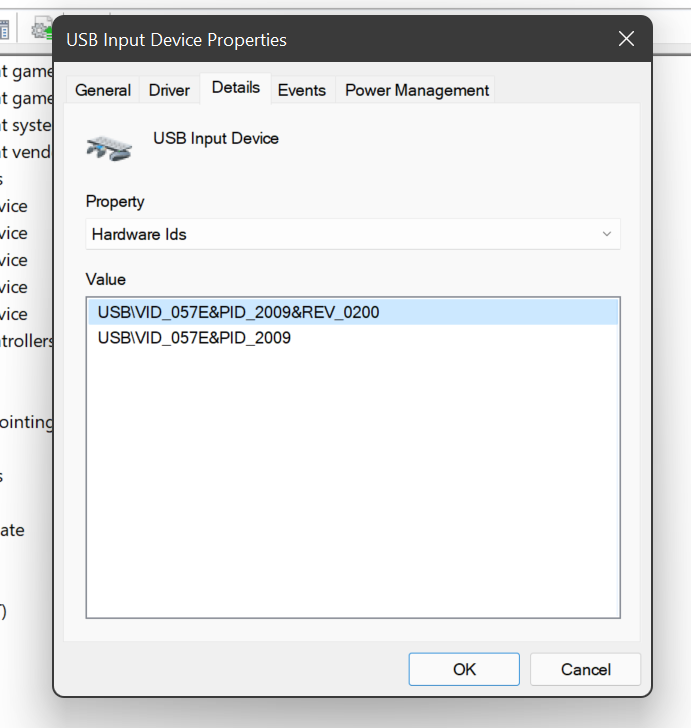Go to the Events tab
Screen dimensions: 691x728
302,90
